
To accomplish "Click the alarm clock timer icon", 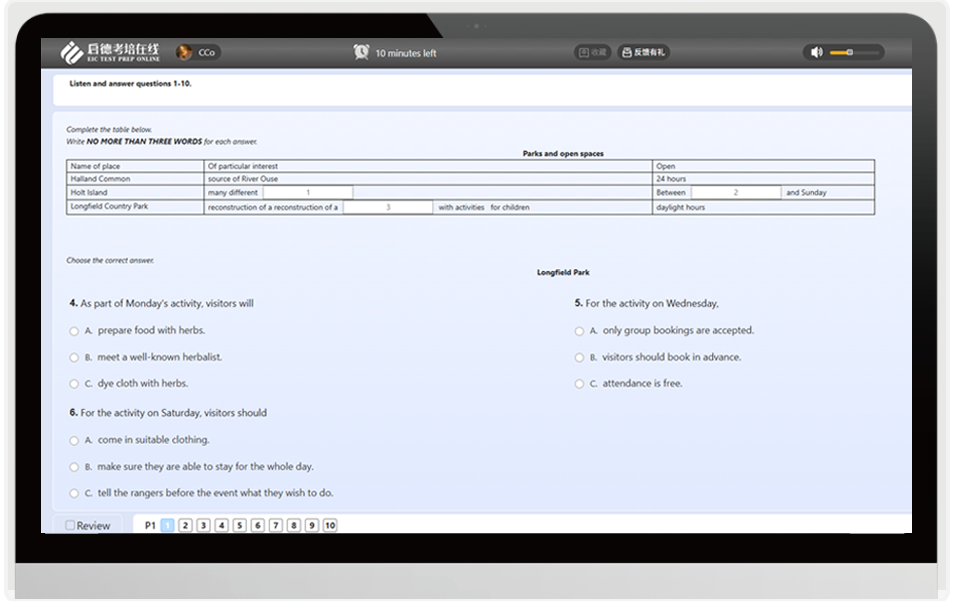I will [x=361, y=52].
